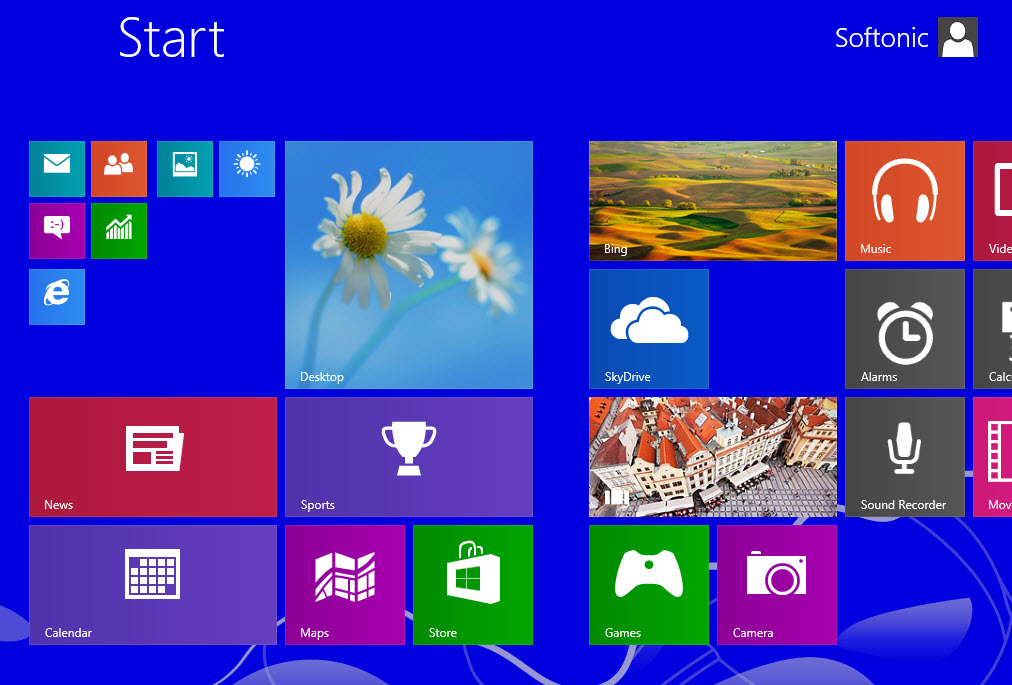Open the SkyDrive tile
The height and width of the screenshot is (685, 1012).
coord(649,329)
